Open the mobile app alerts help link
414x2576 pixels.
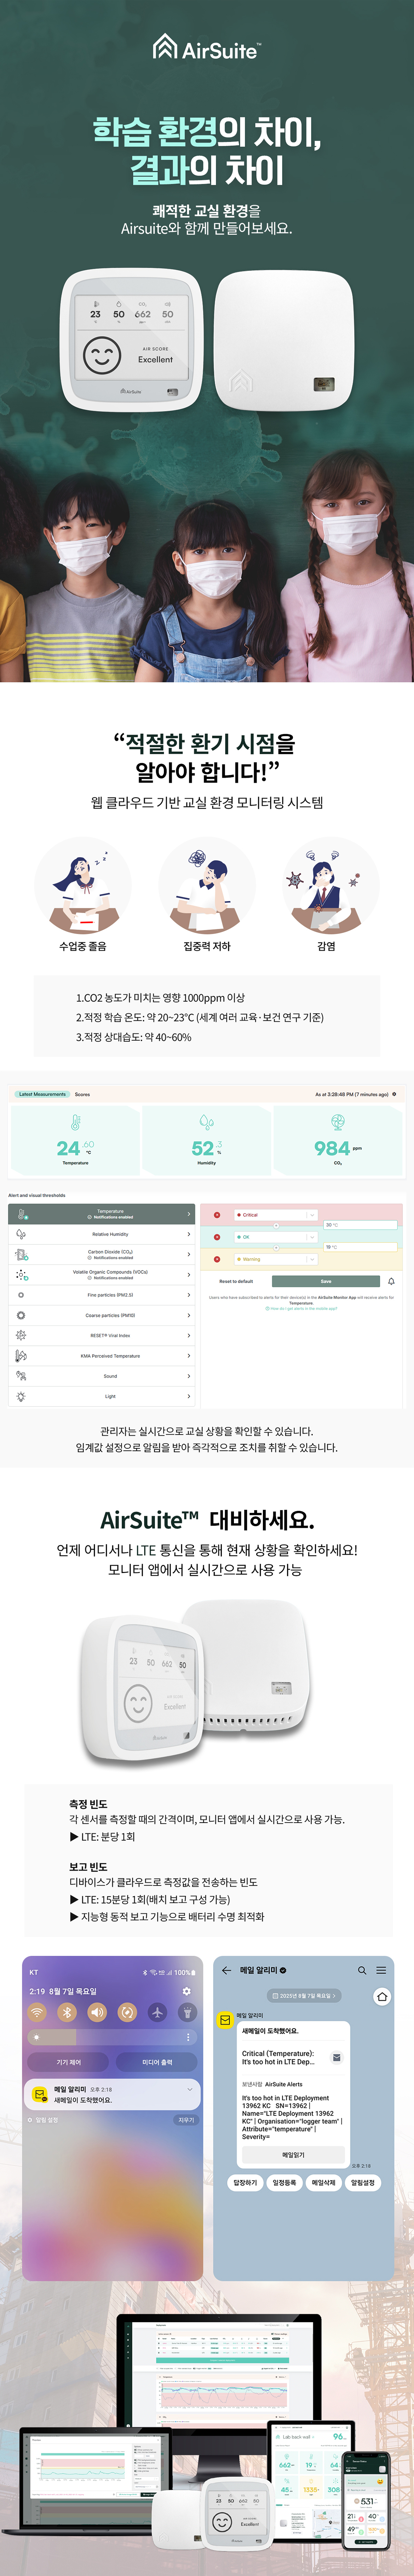[x=301, y=1308]
